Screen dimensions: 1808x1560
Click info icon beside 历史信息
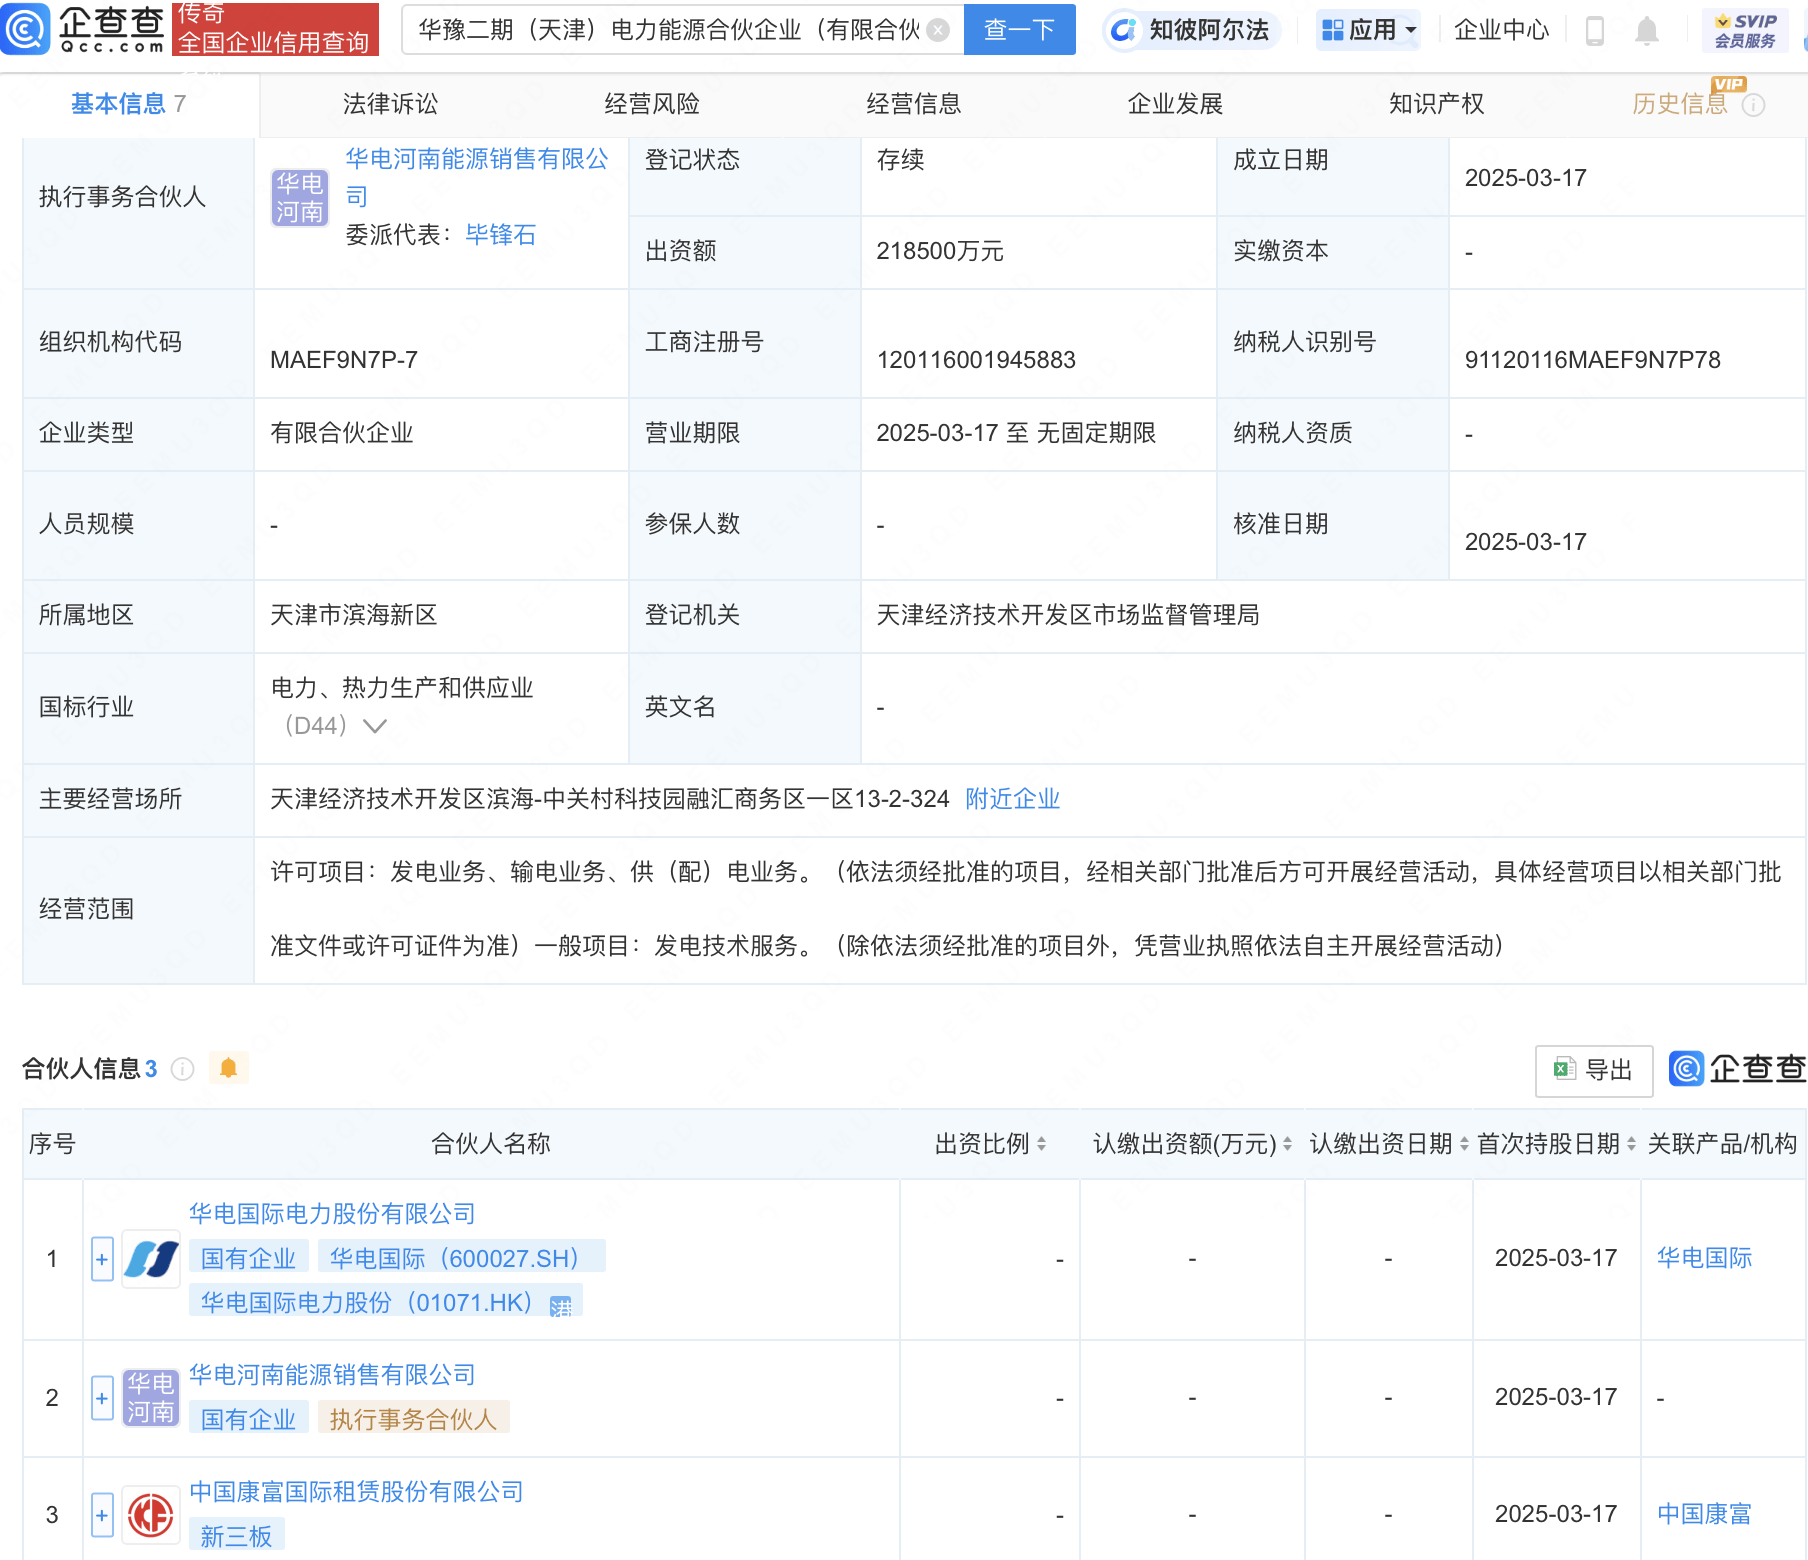pyautogui.click(x=1753, y=105)
